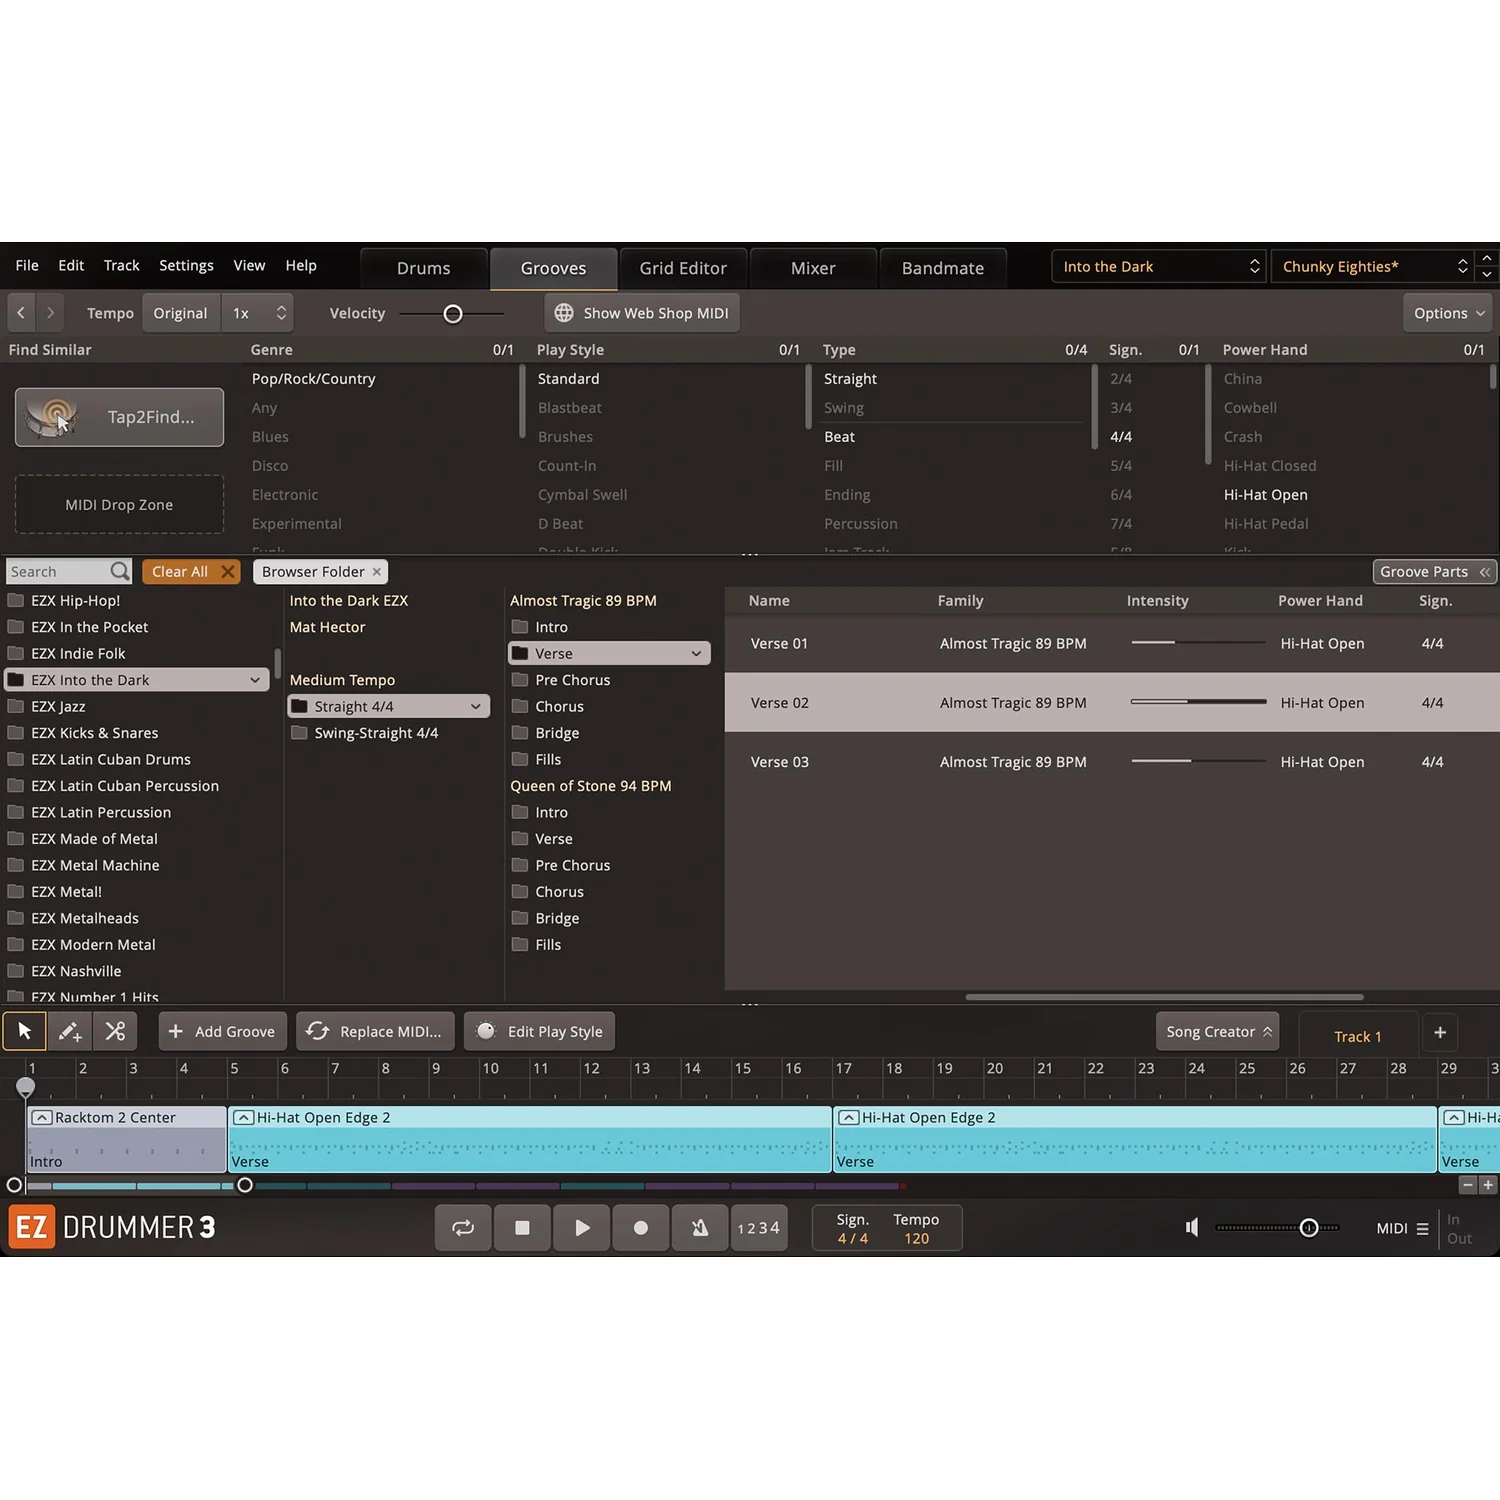This screenshot has height=1500, width=1500.
Task: Stop playback in transport bar
Action: (522, 1227)
